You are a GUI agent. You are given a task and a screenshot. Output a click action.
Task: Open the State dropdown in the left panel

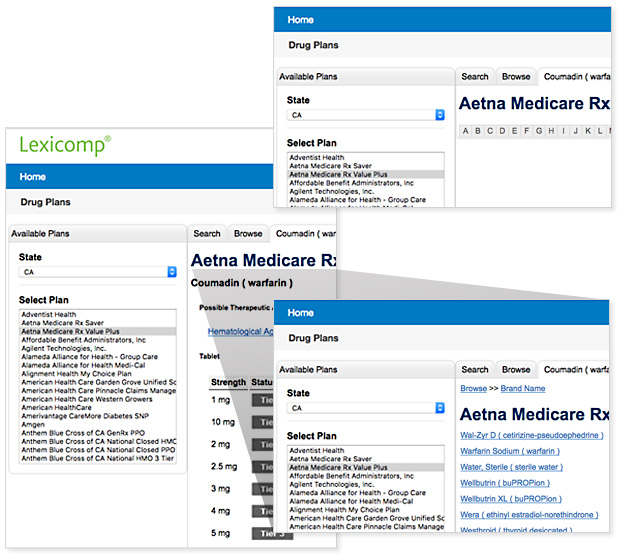click(98, 272)
